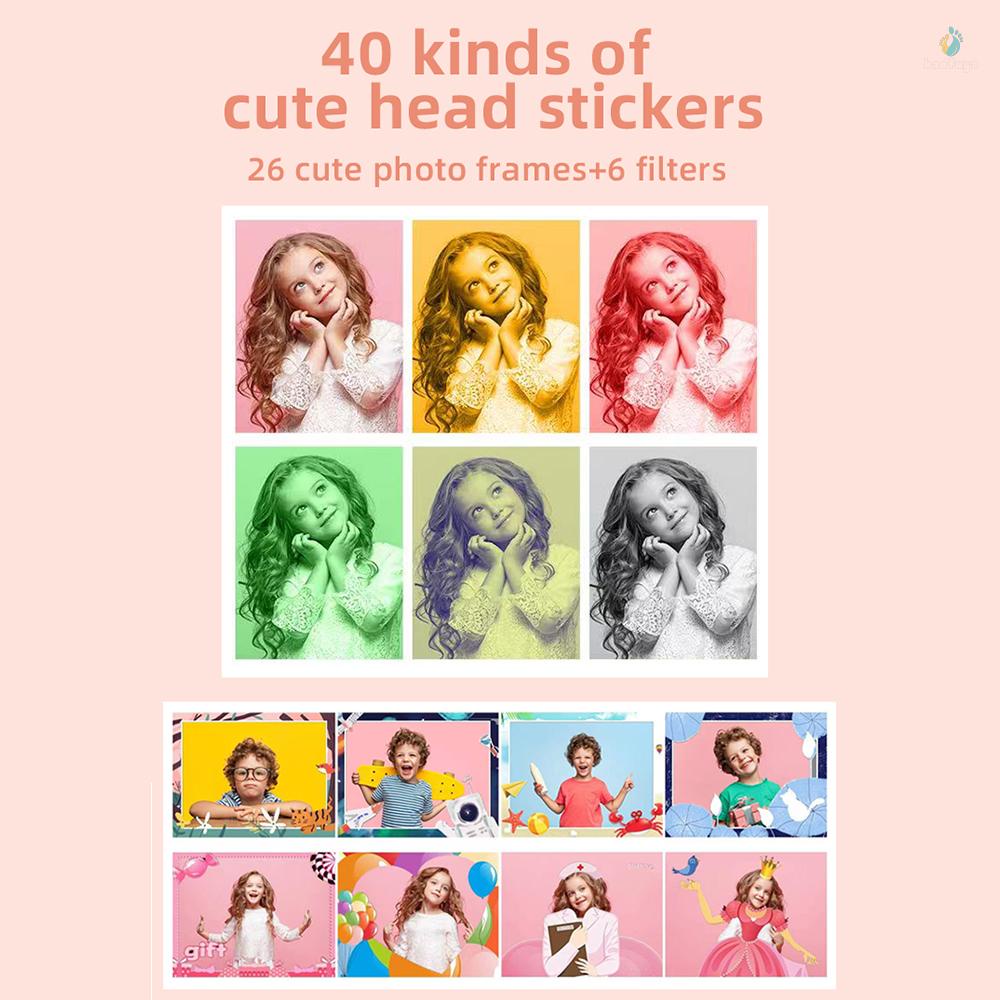Choose the purple-yellow filter portrait
Viewport: 1000px width, 1000px height.
496,553
